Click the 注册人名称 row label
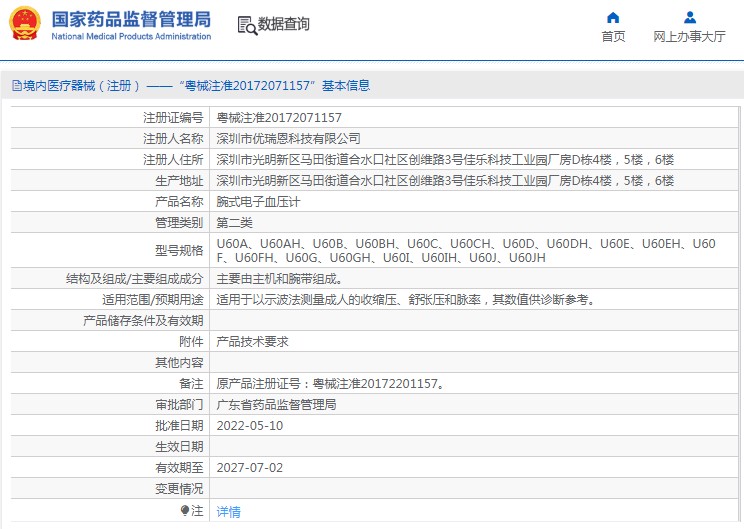 (x=173, y=139)
